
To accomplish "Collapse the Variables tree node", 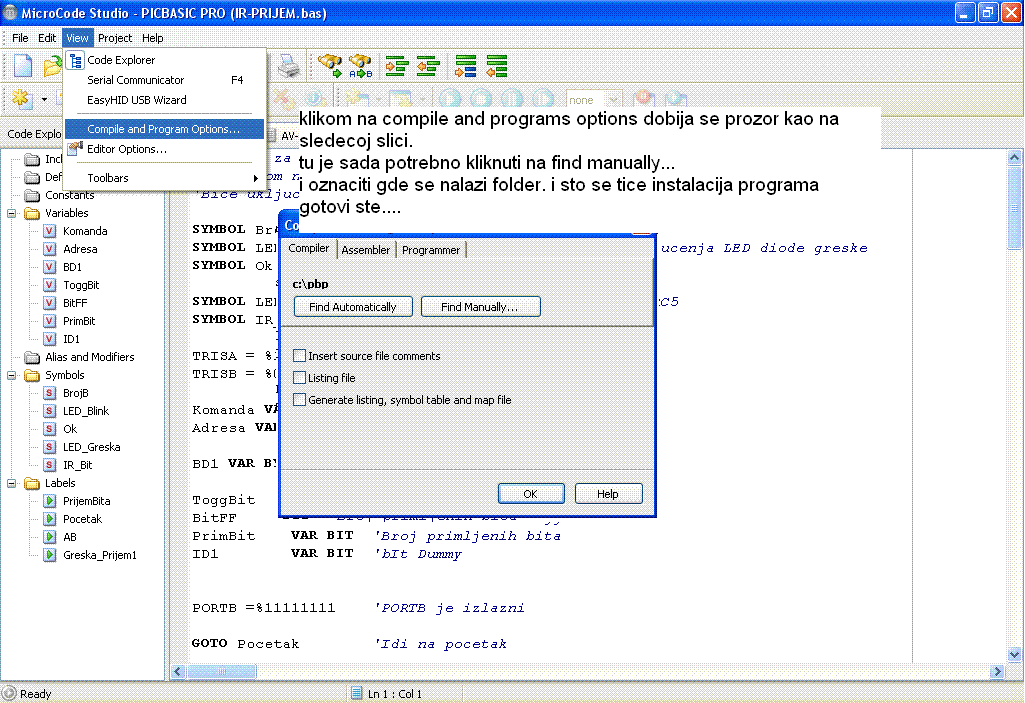I will pos(12,213).
